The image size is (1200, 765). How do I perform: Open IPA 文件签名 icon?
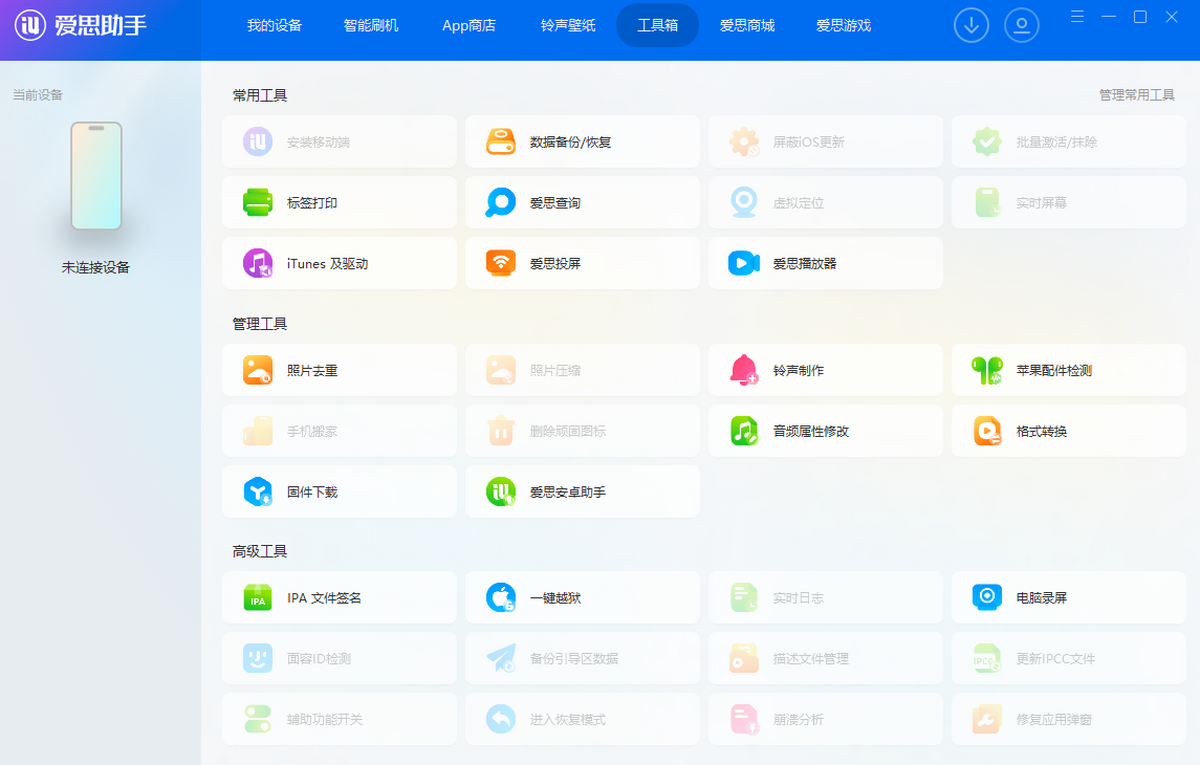(x=258, y=598)
